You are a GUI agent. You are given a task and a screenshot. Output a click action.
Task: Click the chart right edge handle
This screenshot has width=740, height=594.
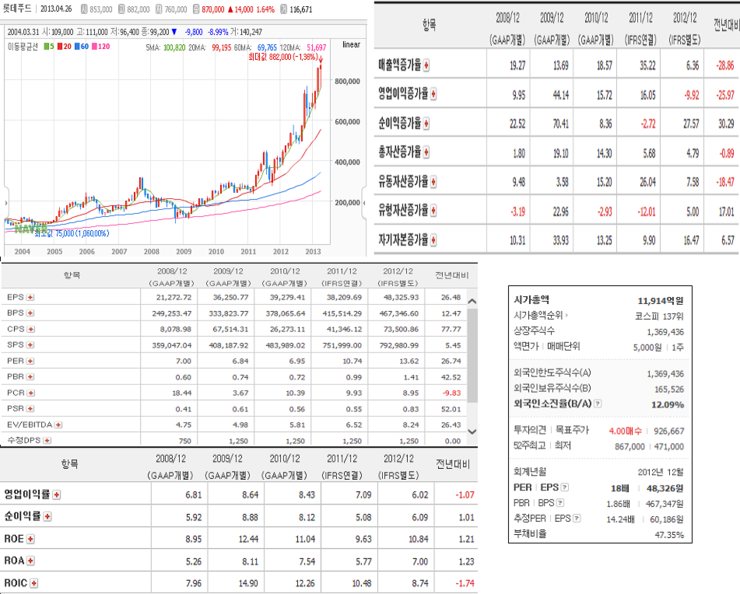tap(364, 203)
